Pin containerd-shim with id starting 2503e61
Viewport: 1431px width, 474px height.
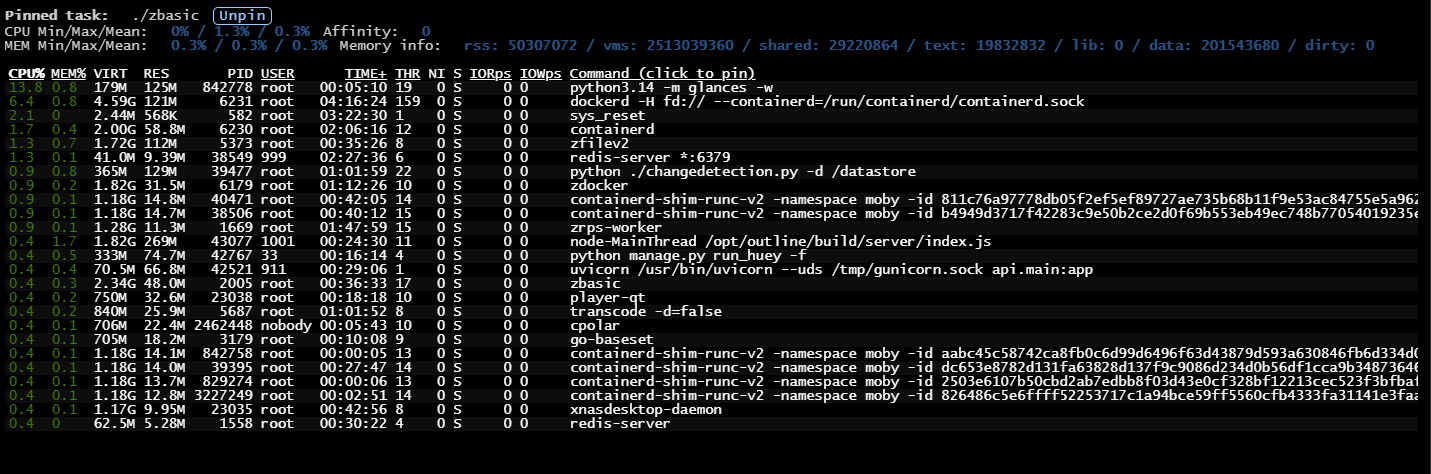pyautogui.click(x=994, y=381)
